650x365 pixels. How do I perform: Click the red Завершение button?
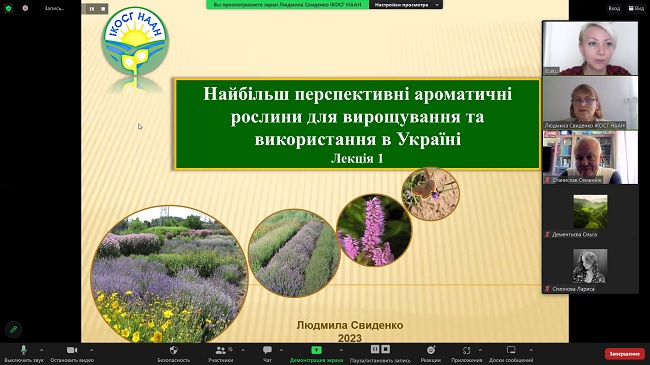click(x=625, y=354)
